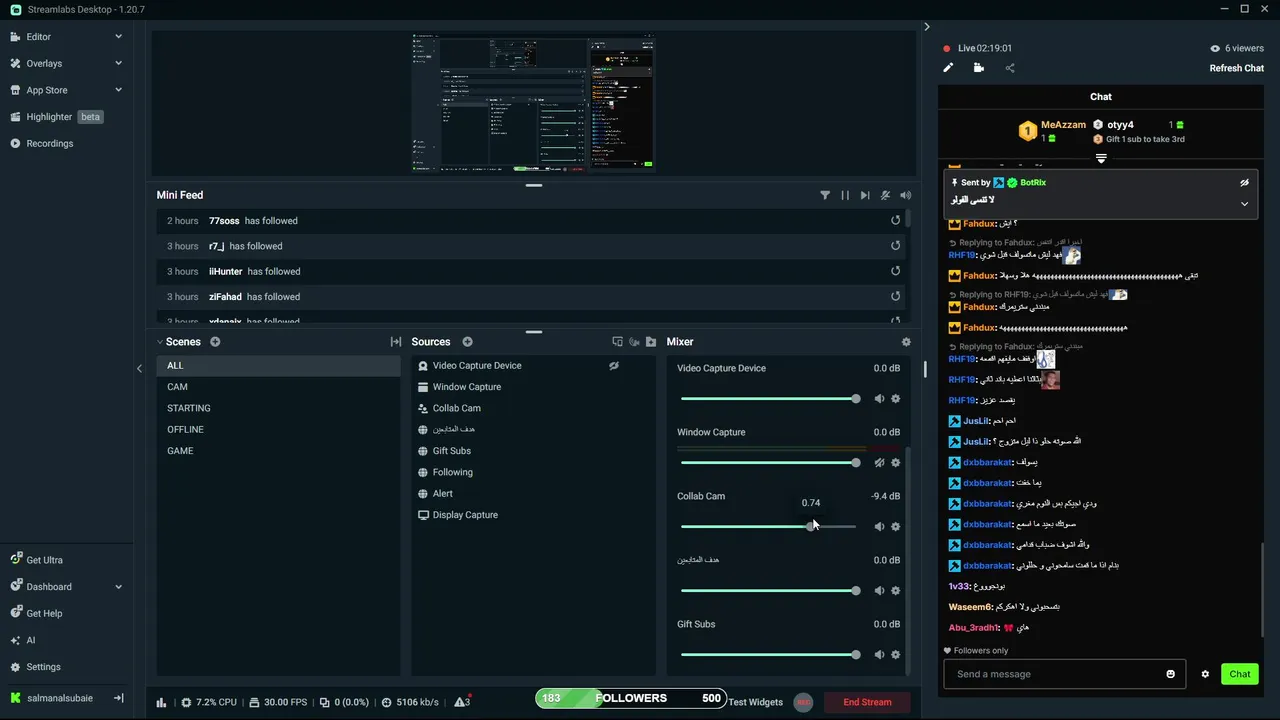Pause the Mini Feed alert queue

tap(845, 195)
